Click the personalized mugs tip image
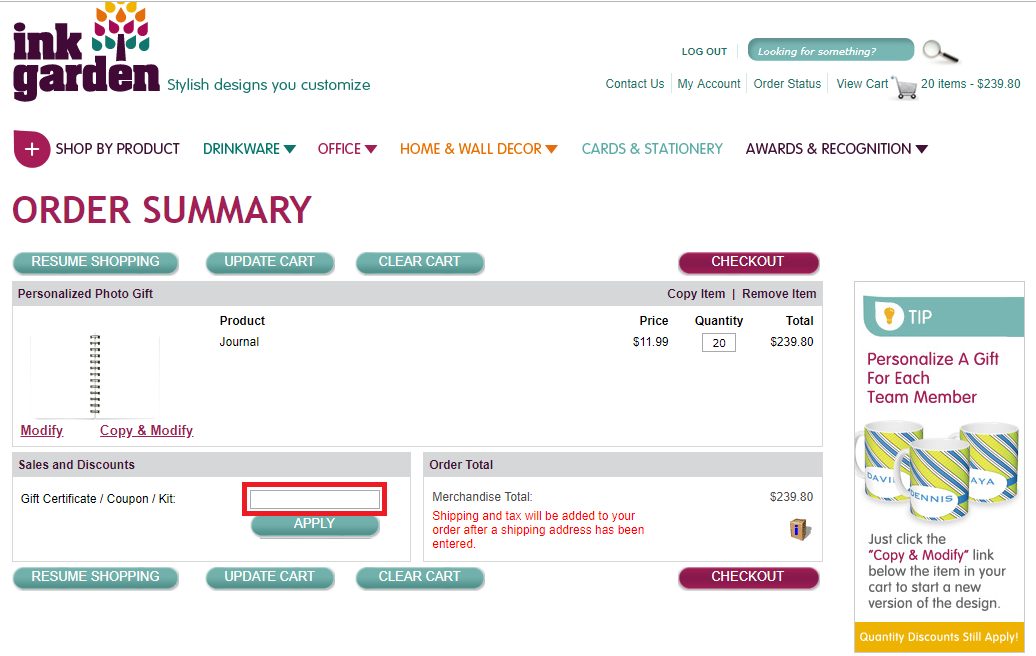Screen dimensions: 1036x656 [x=939, y=470]
